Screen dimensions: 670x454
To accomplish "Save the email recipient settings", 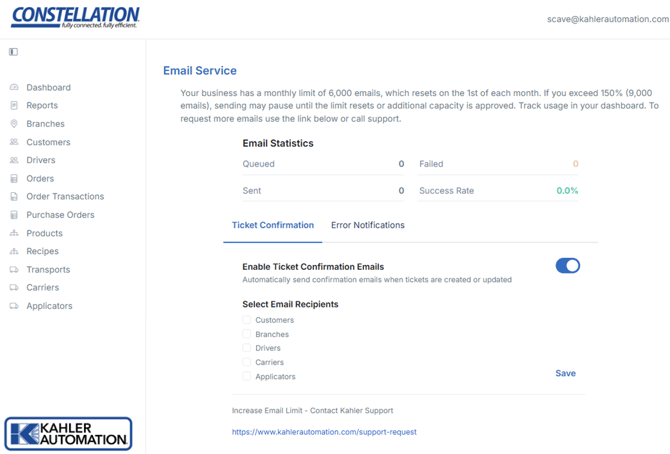I will pyautogui.click(x=565, y=374).
